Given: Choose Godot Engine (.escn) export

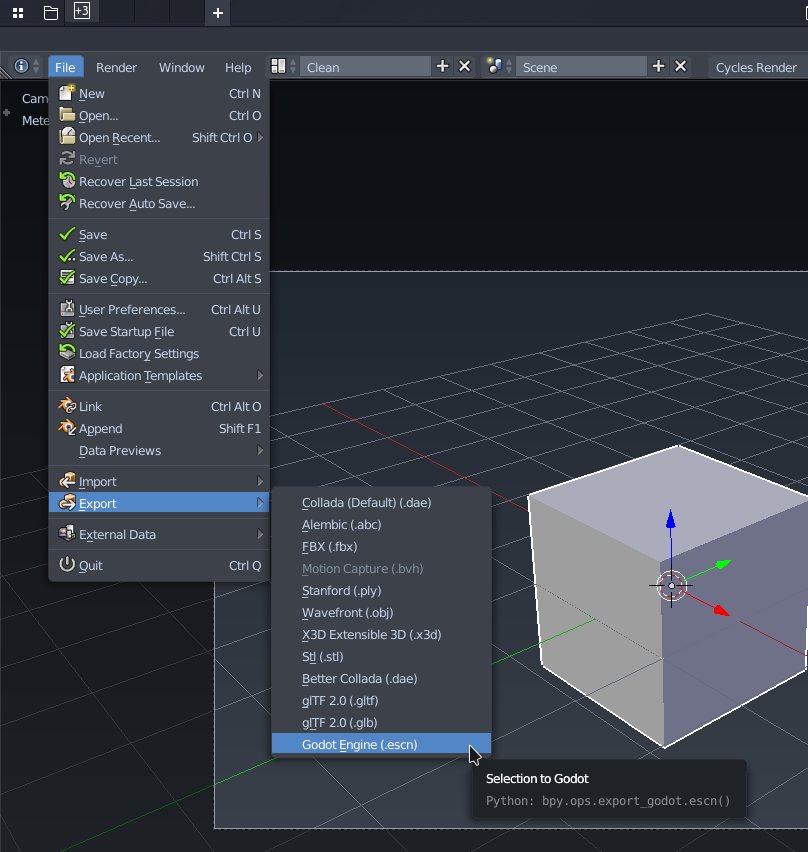Looking at the screenshot, I should 381,744.
